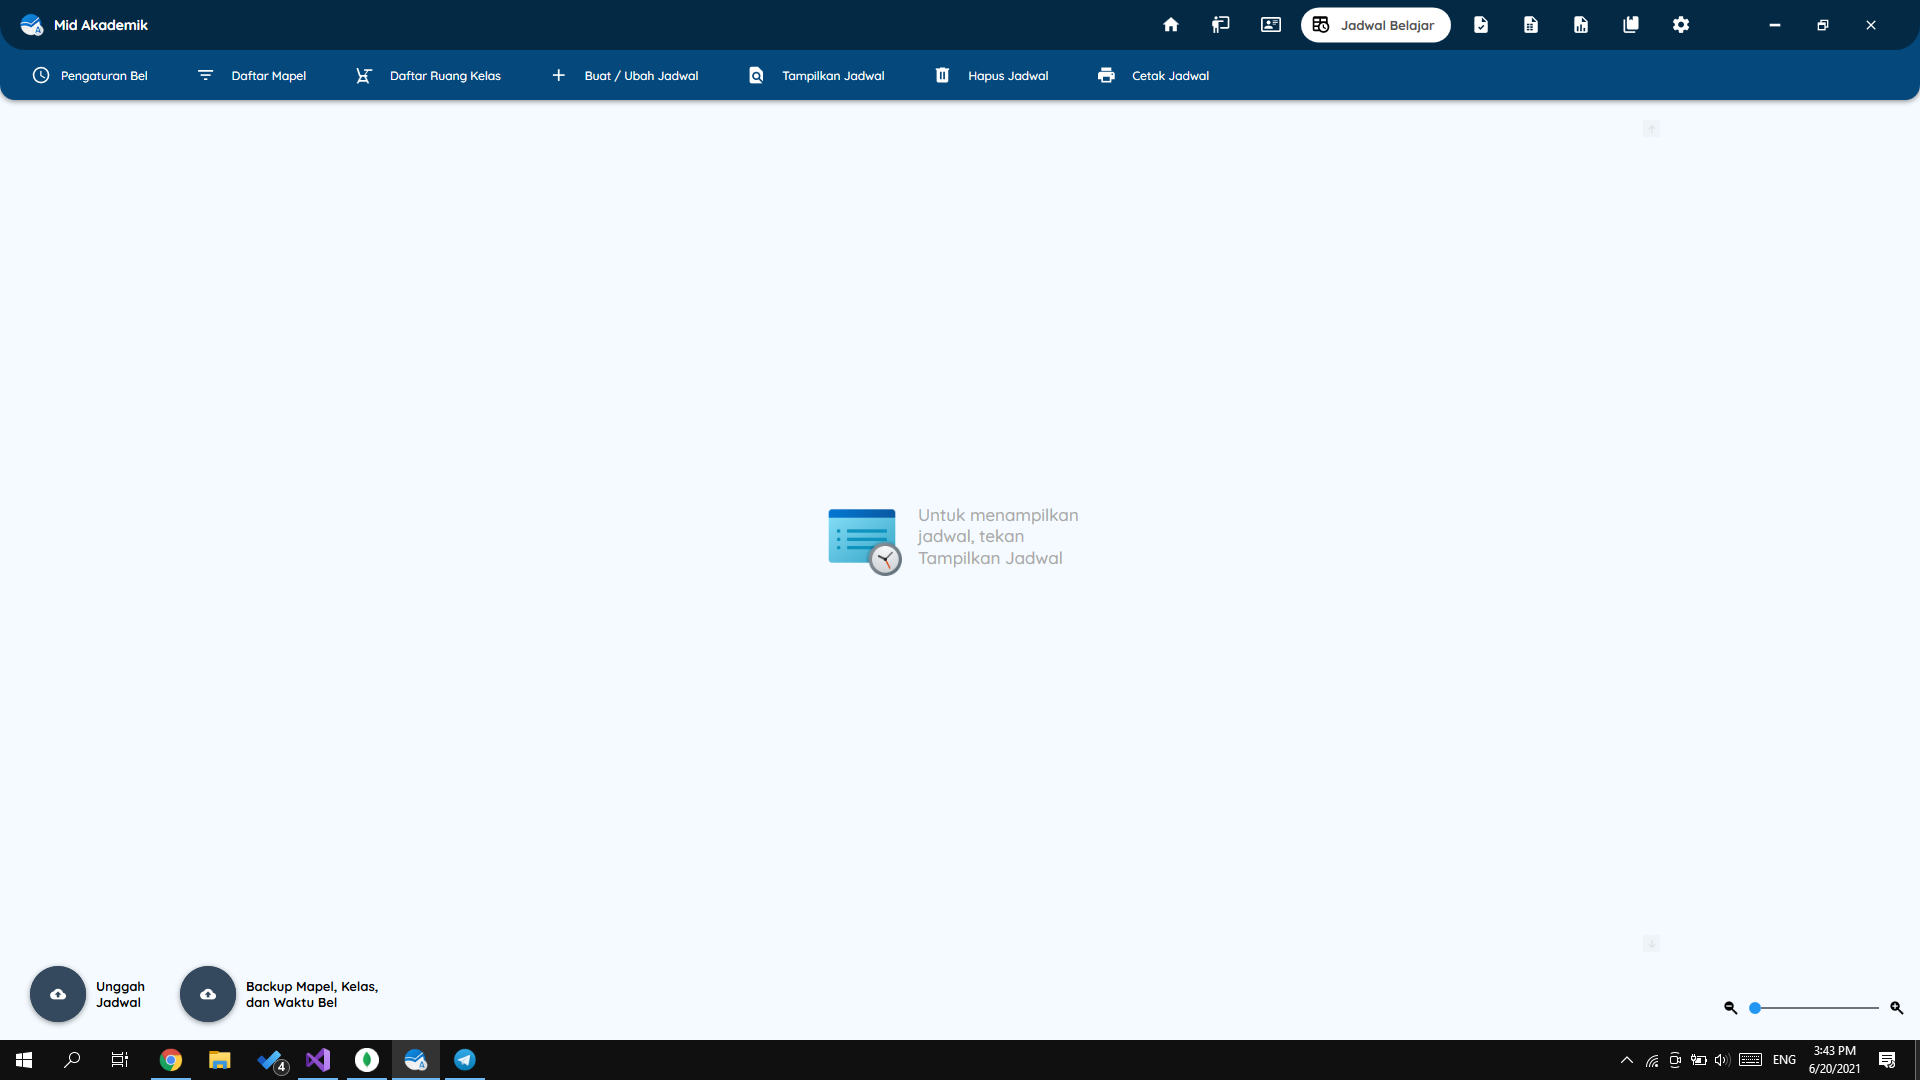Print with Cetak Jadwal
This screenshot has height=1080, width=1920.
click(1153, 75)
